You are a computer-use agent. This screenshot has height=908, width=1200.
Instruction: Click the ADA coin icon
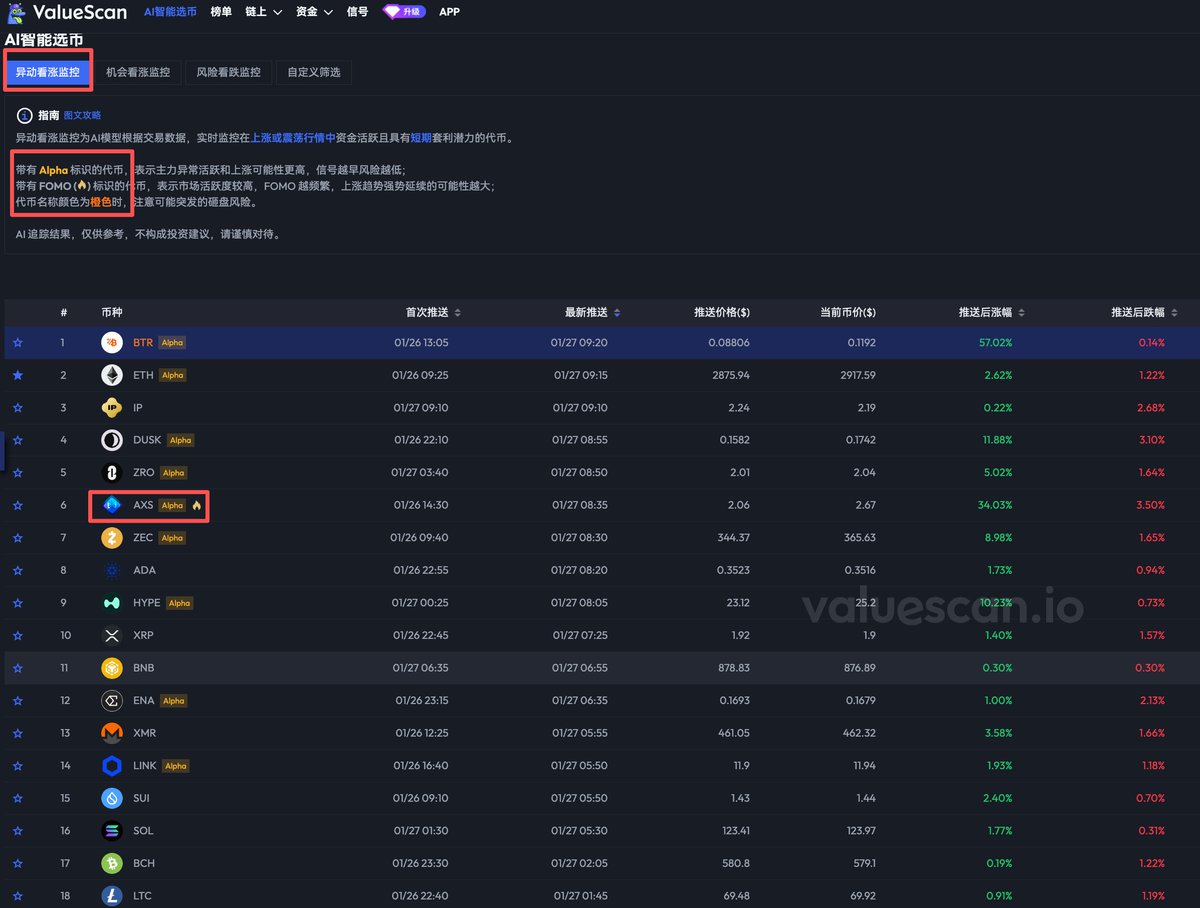[x=112, y=570]
